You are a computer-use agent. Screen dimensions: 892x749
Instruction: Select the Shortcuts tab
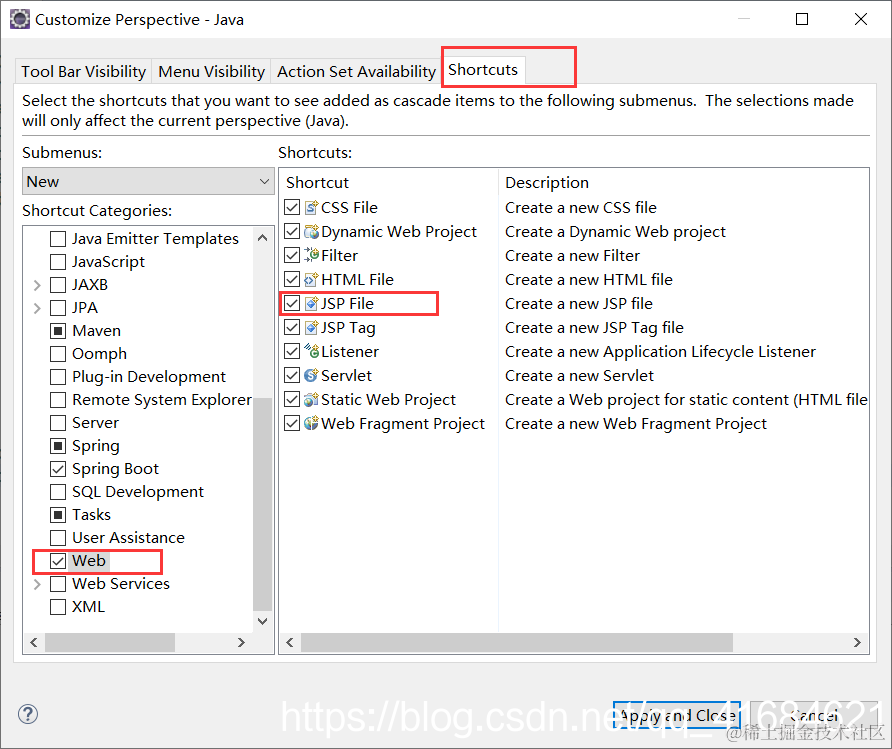(483, 69)
